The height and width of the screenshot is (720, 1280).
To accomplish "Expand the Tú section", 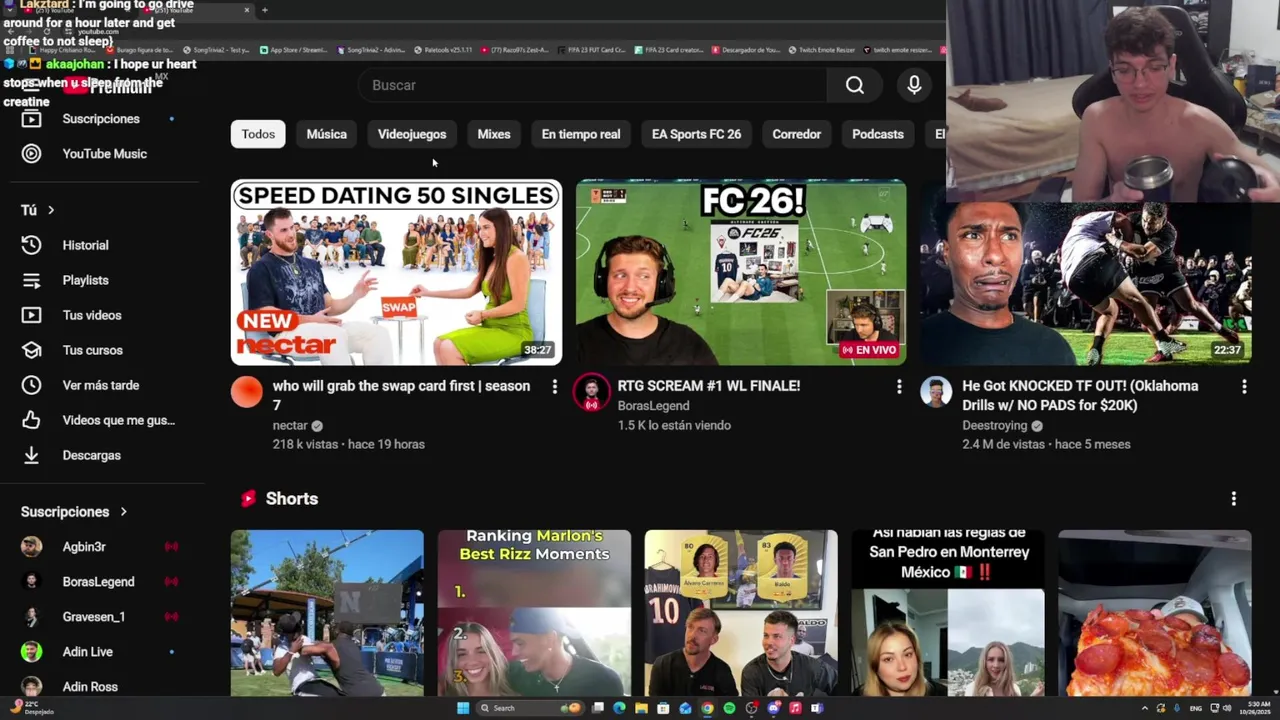I will pyautogui.click(x=38, y=210).
